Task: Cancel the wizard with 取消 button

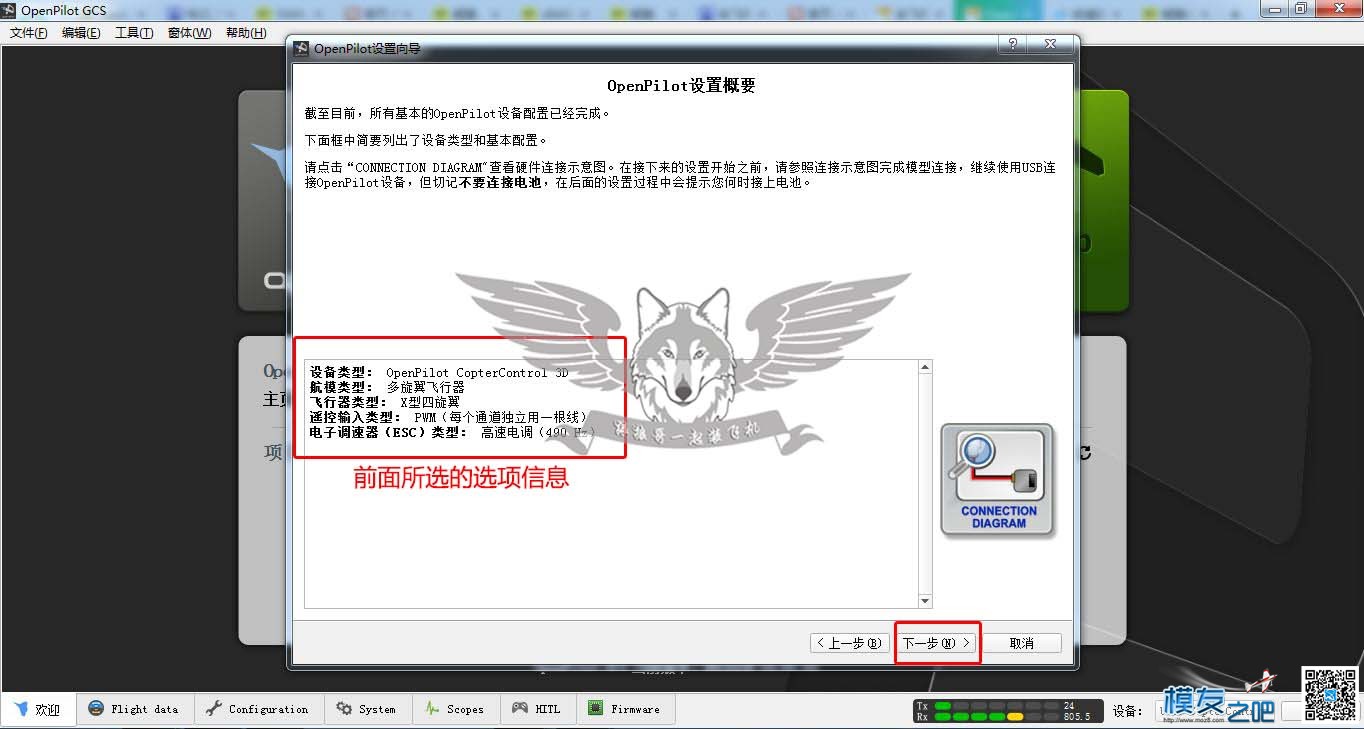Action: pyautogui.click(x=1021, y=643)
